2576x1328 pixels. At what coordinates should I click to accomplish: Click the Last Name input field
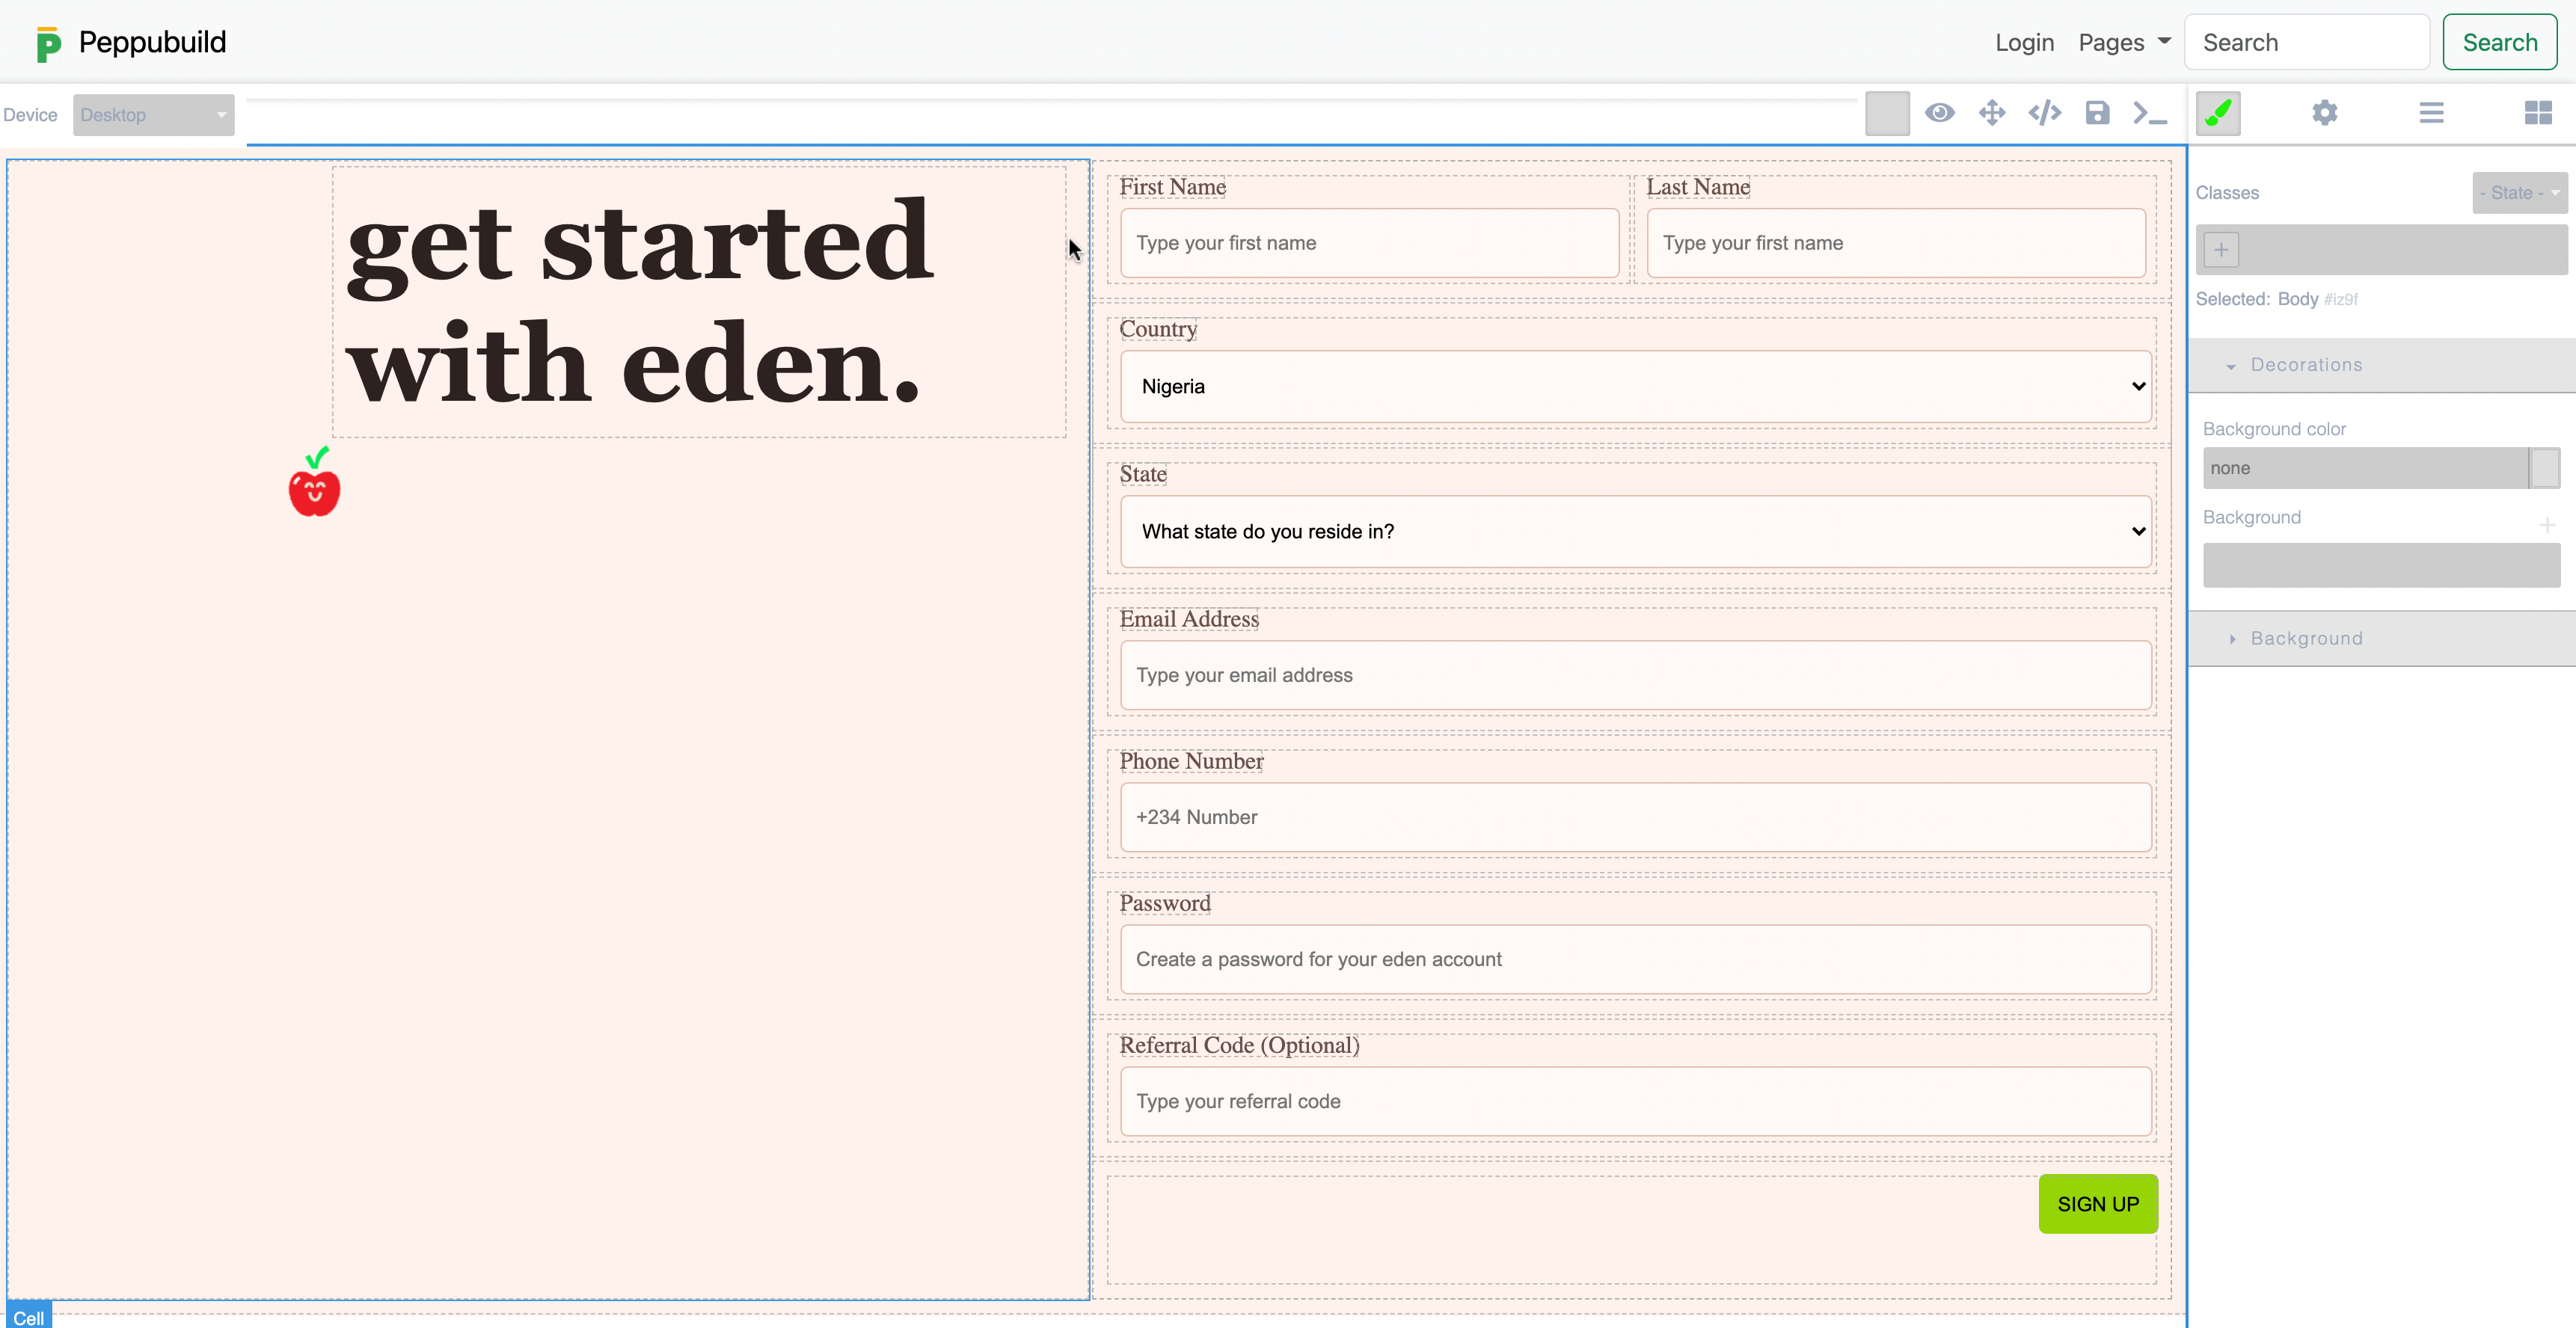[1896, 243]
